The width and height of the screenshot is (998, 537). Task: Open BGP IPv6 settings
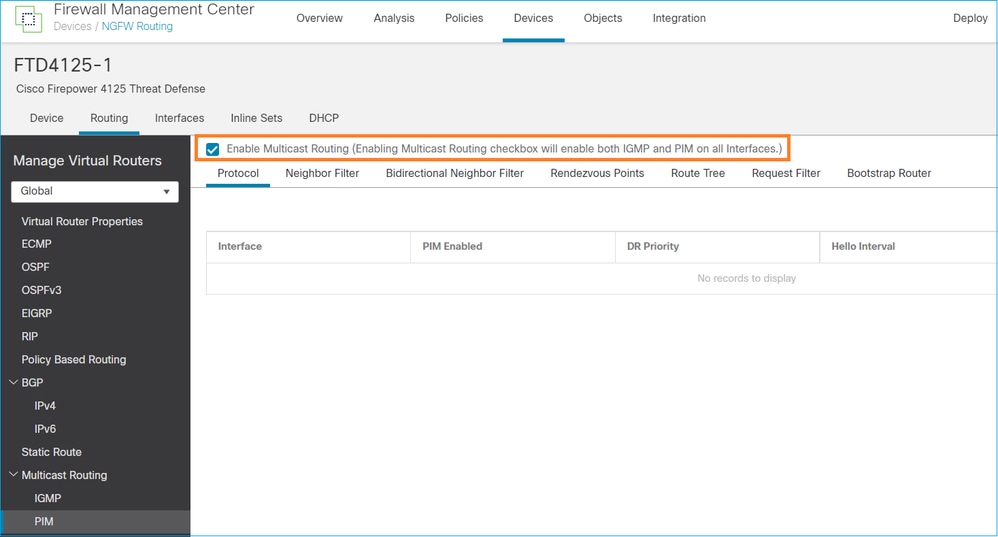(45, 429)
